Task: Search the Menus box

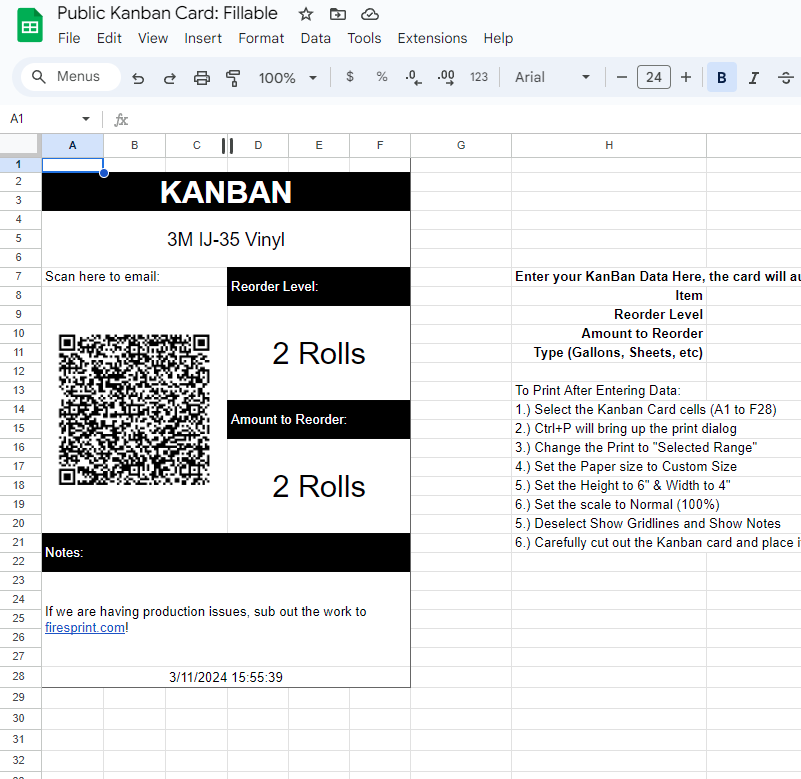Action: (x=71, y=77)
